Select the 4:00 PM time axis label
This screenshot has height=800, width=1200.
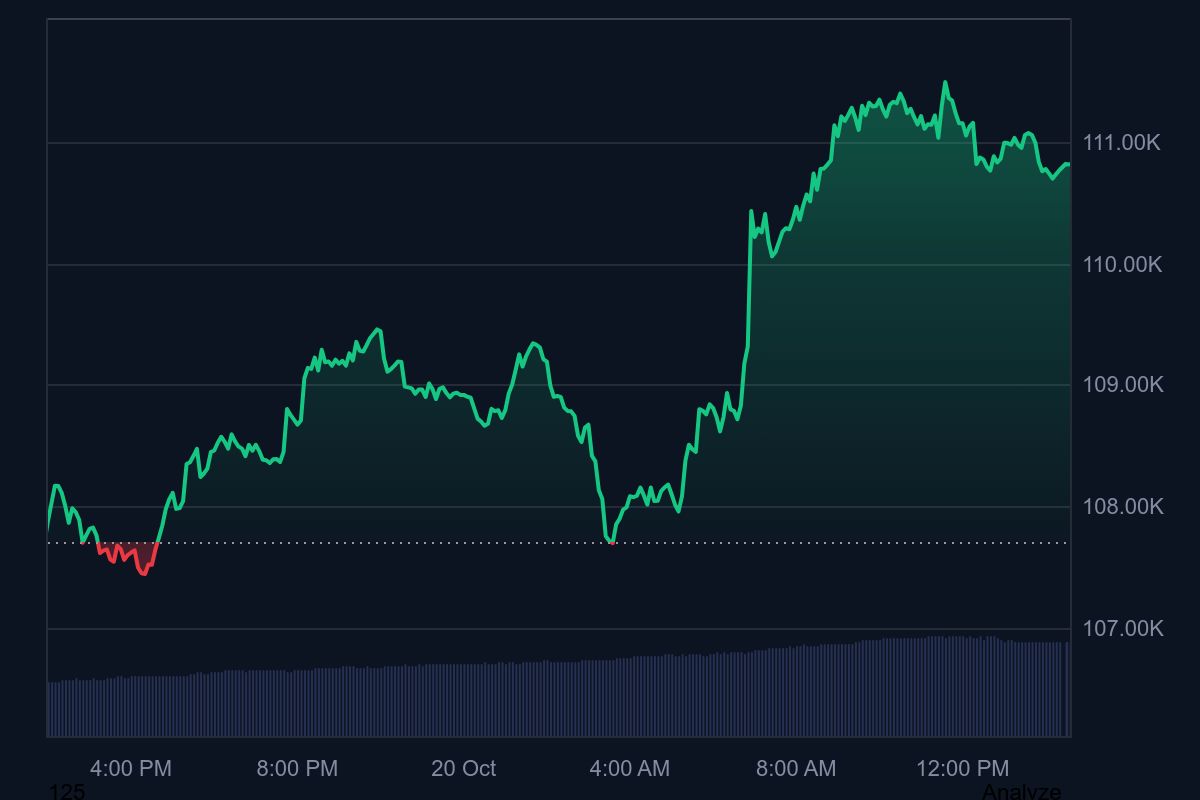coord(131,769)
